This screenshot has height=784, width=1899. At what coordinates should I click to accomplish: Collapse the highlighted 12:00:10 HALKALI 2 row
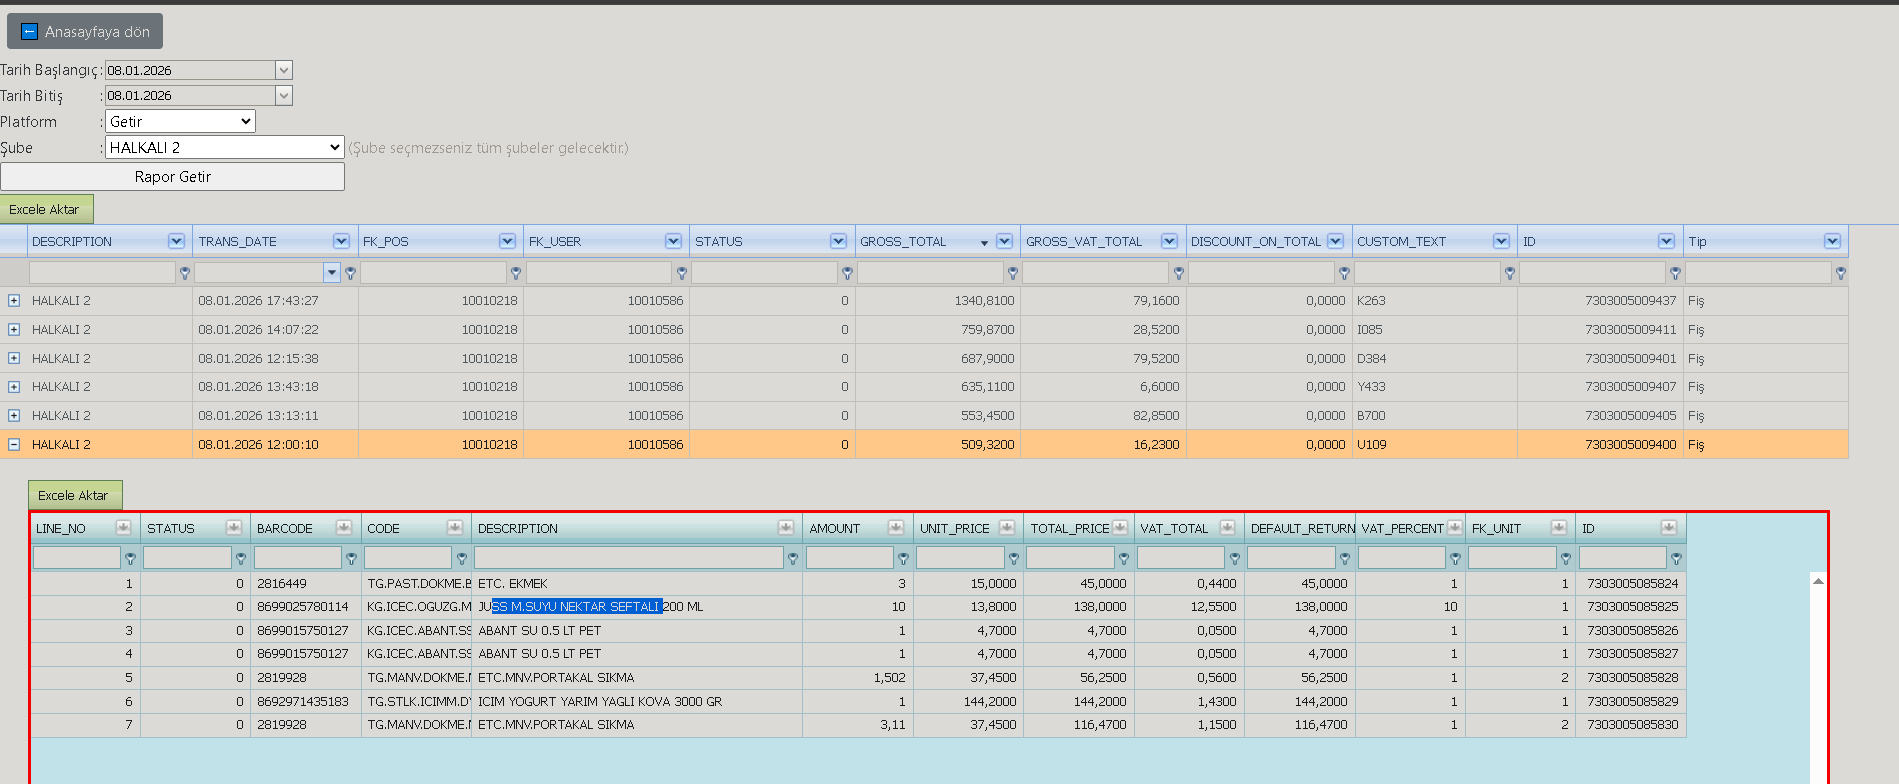(14, 444)
